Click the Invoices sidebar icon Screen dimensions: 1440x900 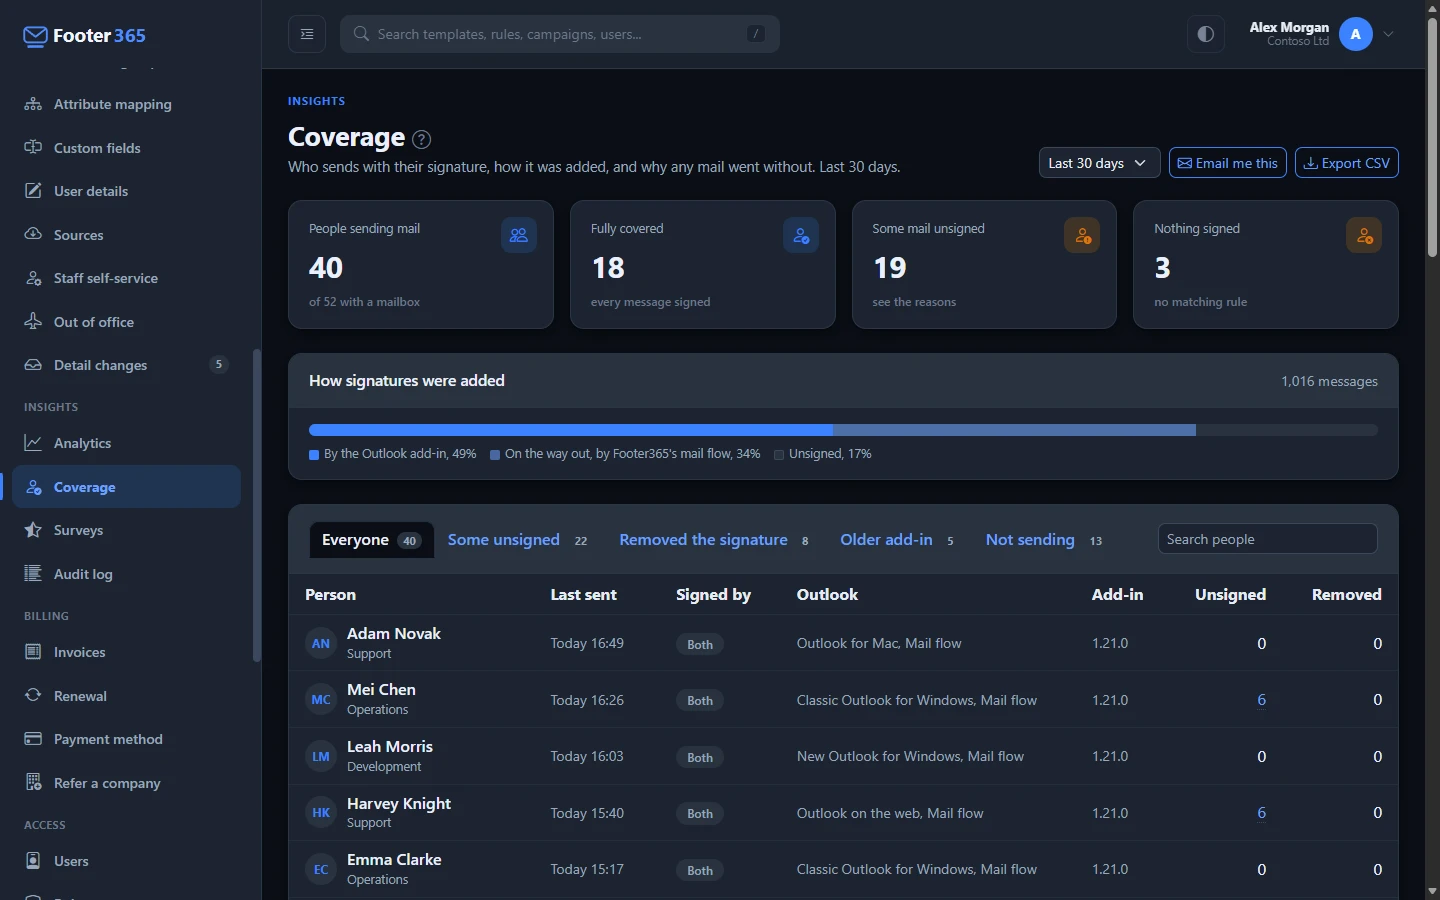pos(33,652)
